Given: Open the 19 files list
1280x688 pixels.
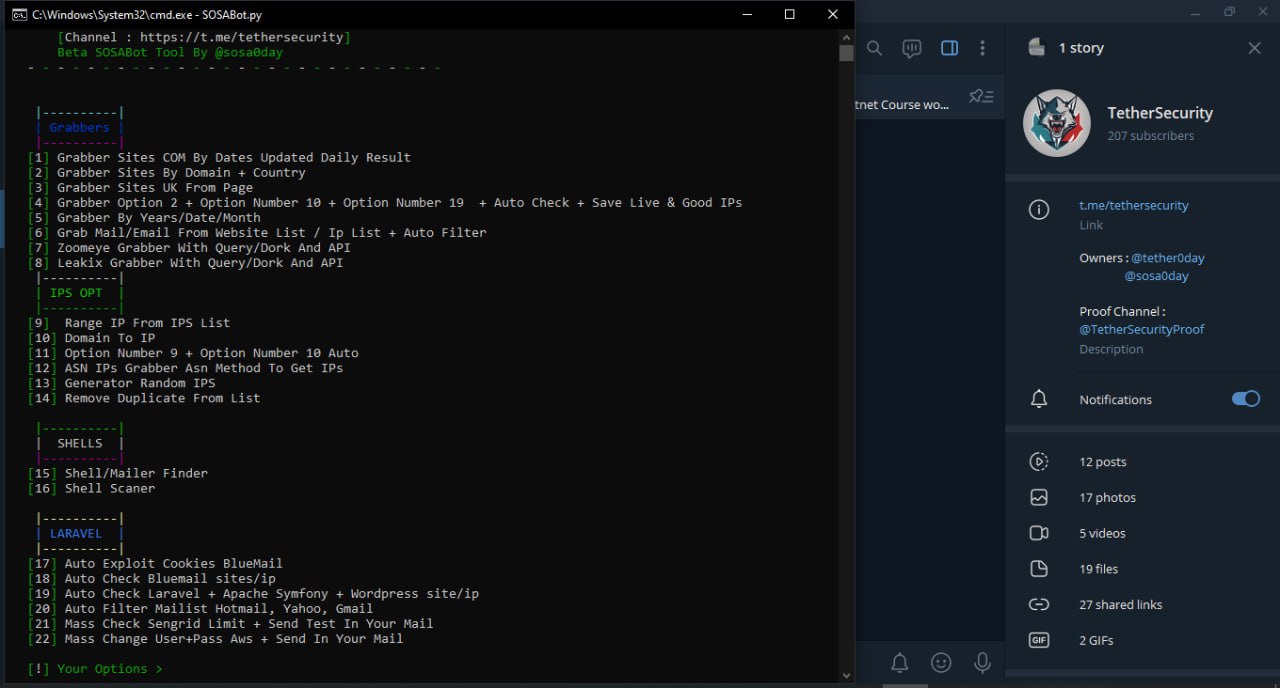Looking at the screenshot, I should [1142, 569].
